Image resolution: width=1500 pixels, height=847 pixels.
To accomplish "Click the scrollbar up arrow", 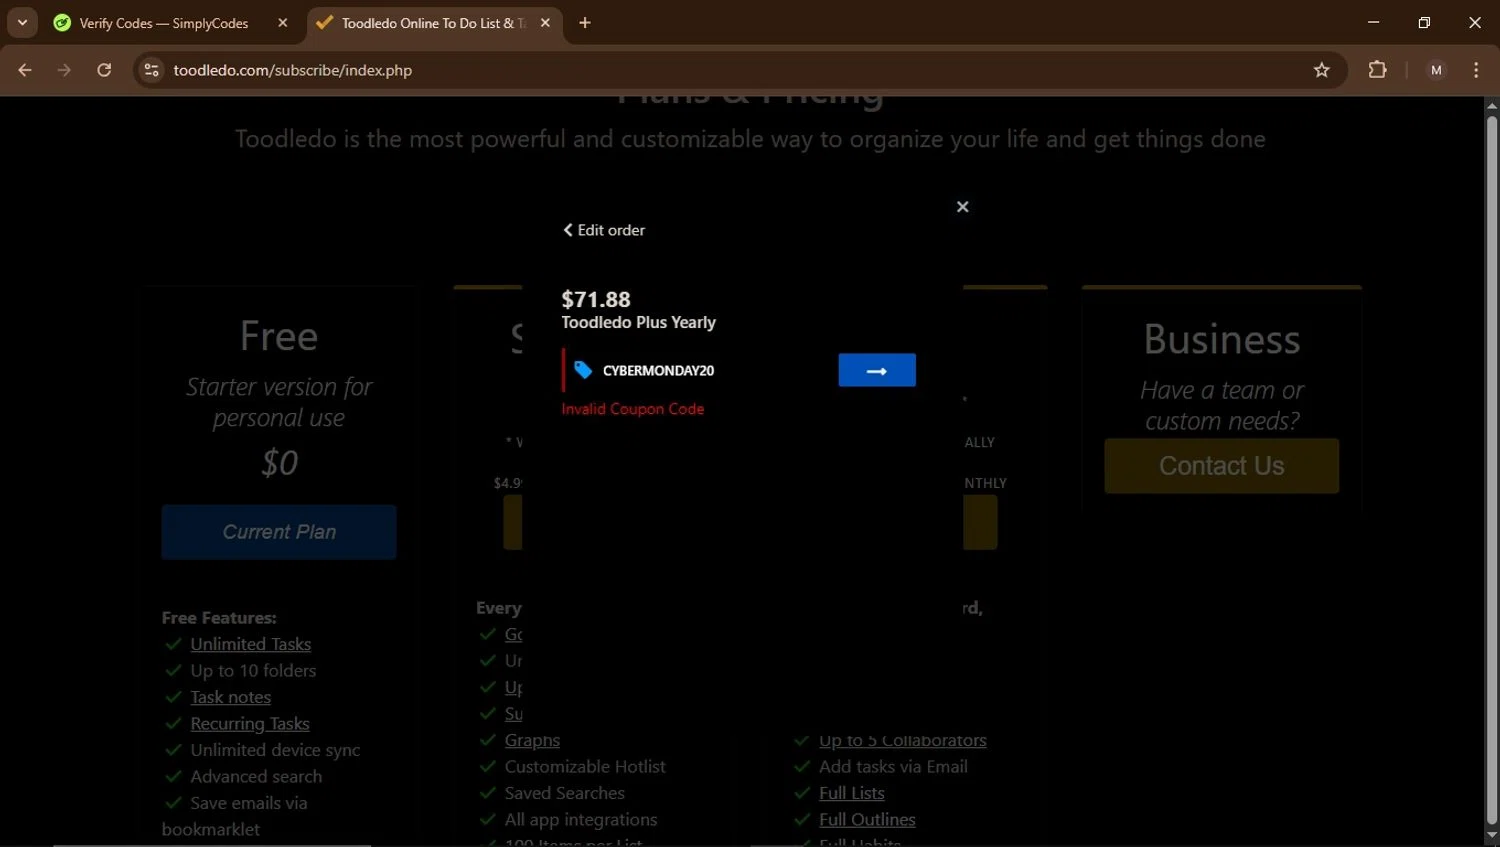I will click(x=1491, y=105).
